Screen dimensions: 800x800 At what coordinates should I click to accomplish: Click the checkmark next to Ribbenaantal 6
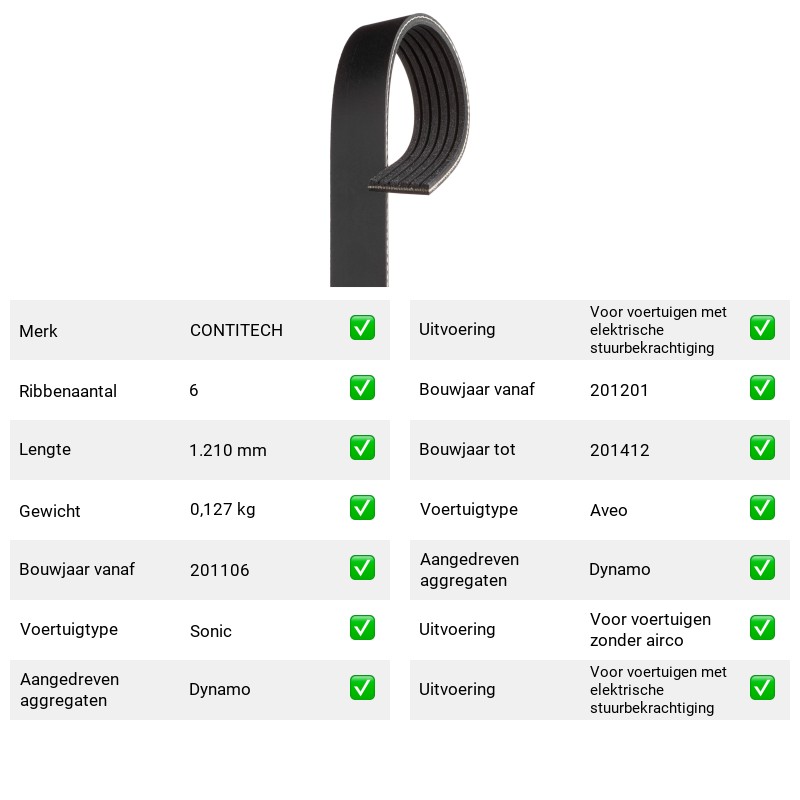pos(362,388)
